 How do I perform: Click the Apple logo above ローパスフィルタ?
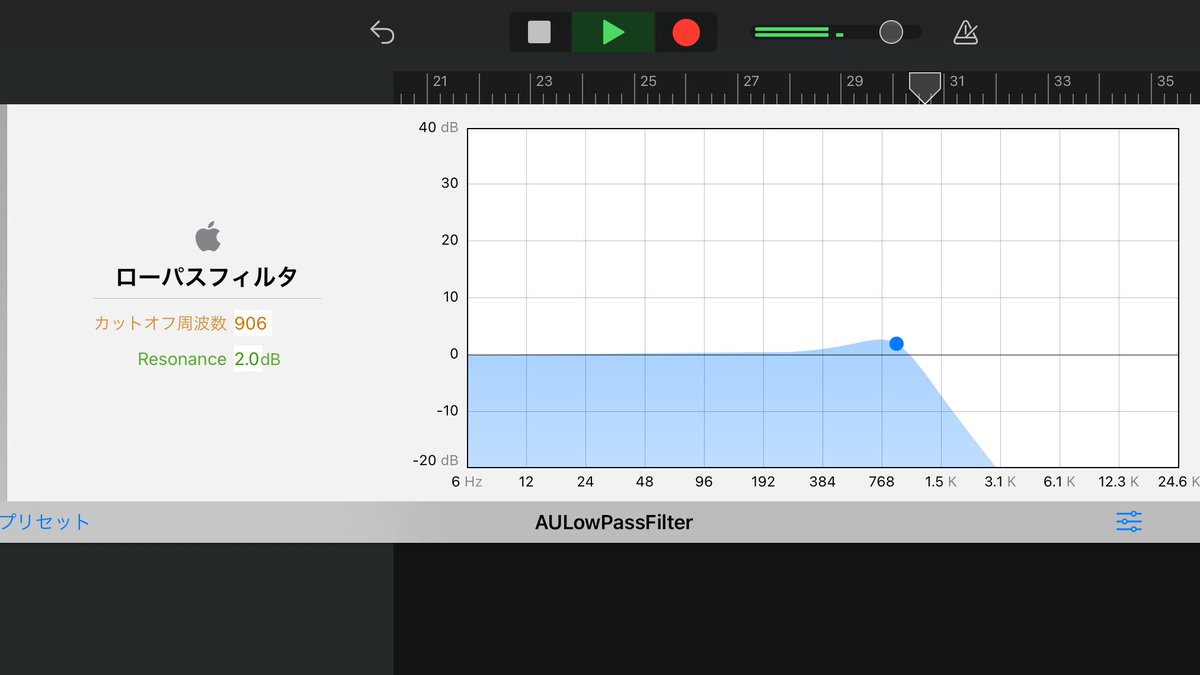pyautogui.click(x=207, y=237)
